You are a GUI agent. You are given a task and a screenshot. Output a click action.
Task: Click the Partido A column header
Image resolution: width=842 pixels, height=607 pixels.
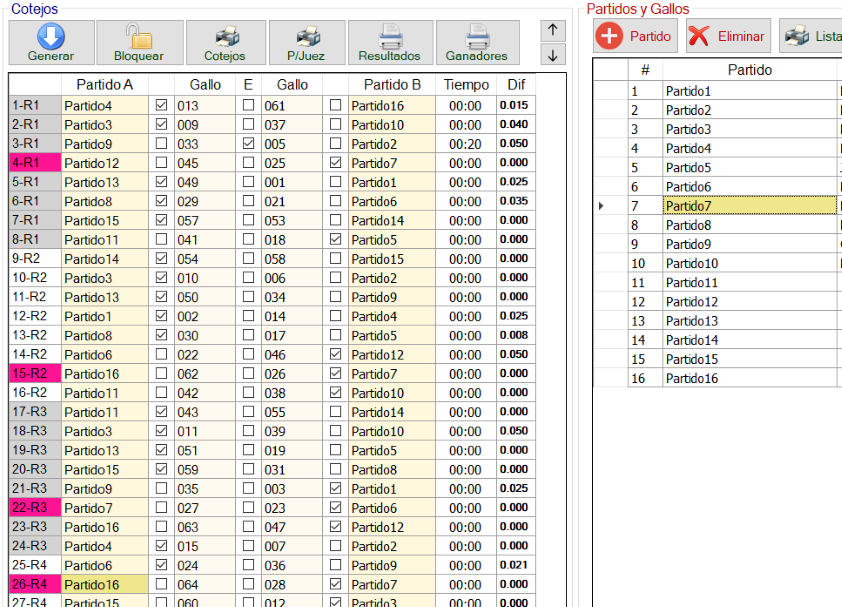pos(105,84)
